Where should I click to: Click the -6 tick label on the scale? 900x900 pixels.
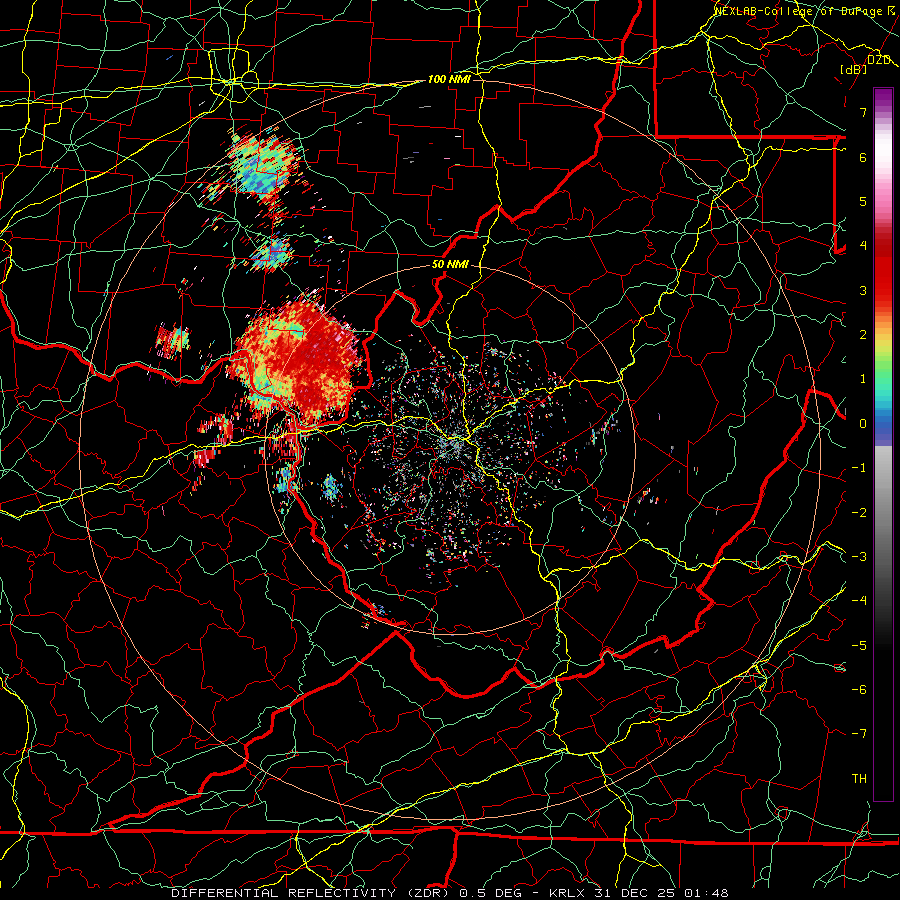point(859,690)
